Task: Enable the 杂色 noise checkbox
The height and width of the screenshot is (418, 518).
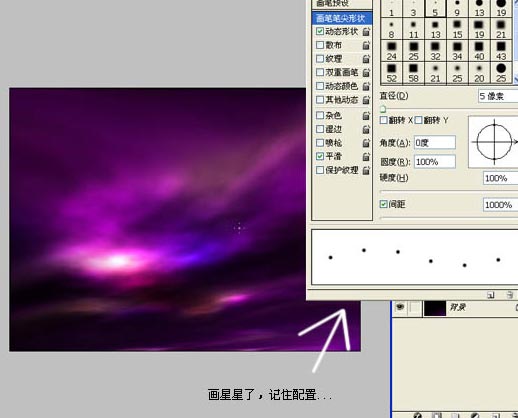Action: 320,115
